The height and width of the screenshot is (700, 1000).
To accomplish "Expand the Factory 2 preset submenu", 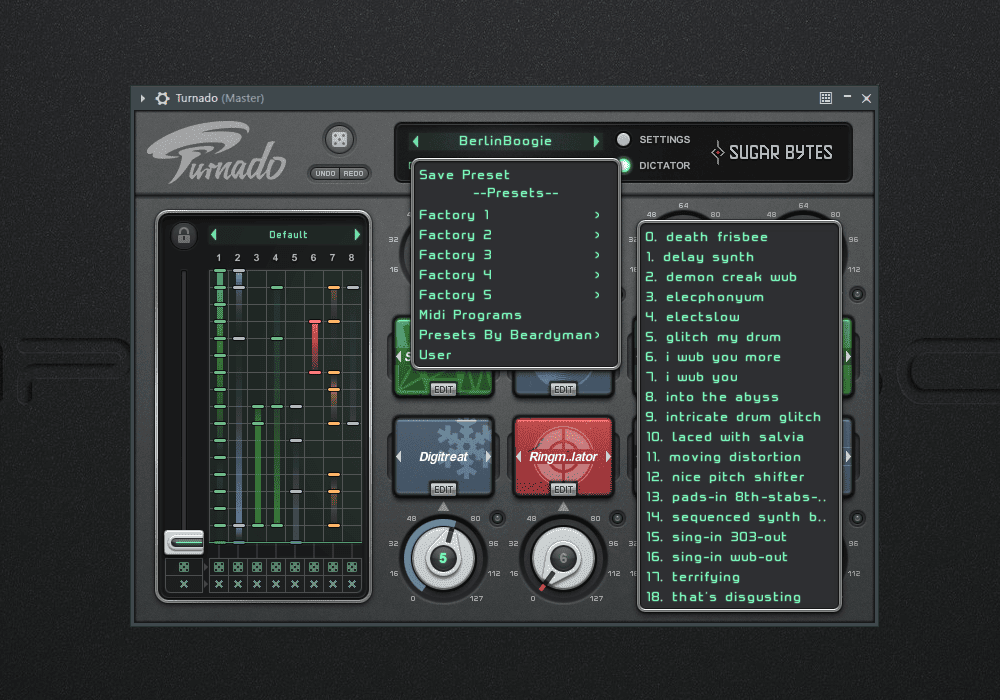I will [510, 235].
